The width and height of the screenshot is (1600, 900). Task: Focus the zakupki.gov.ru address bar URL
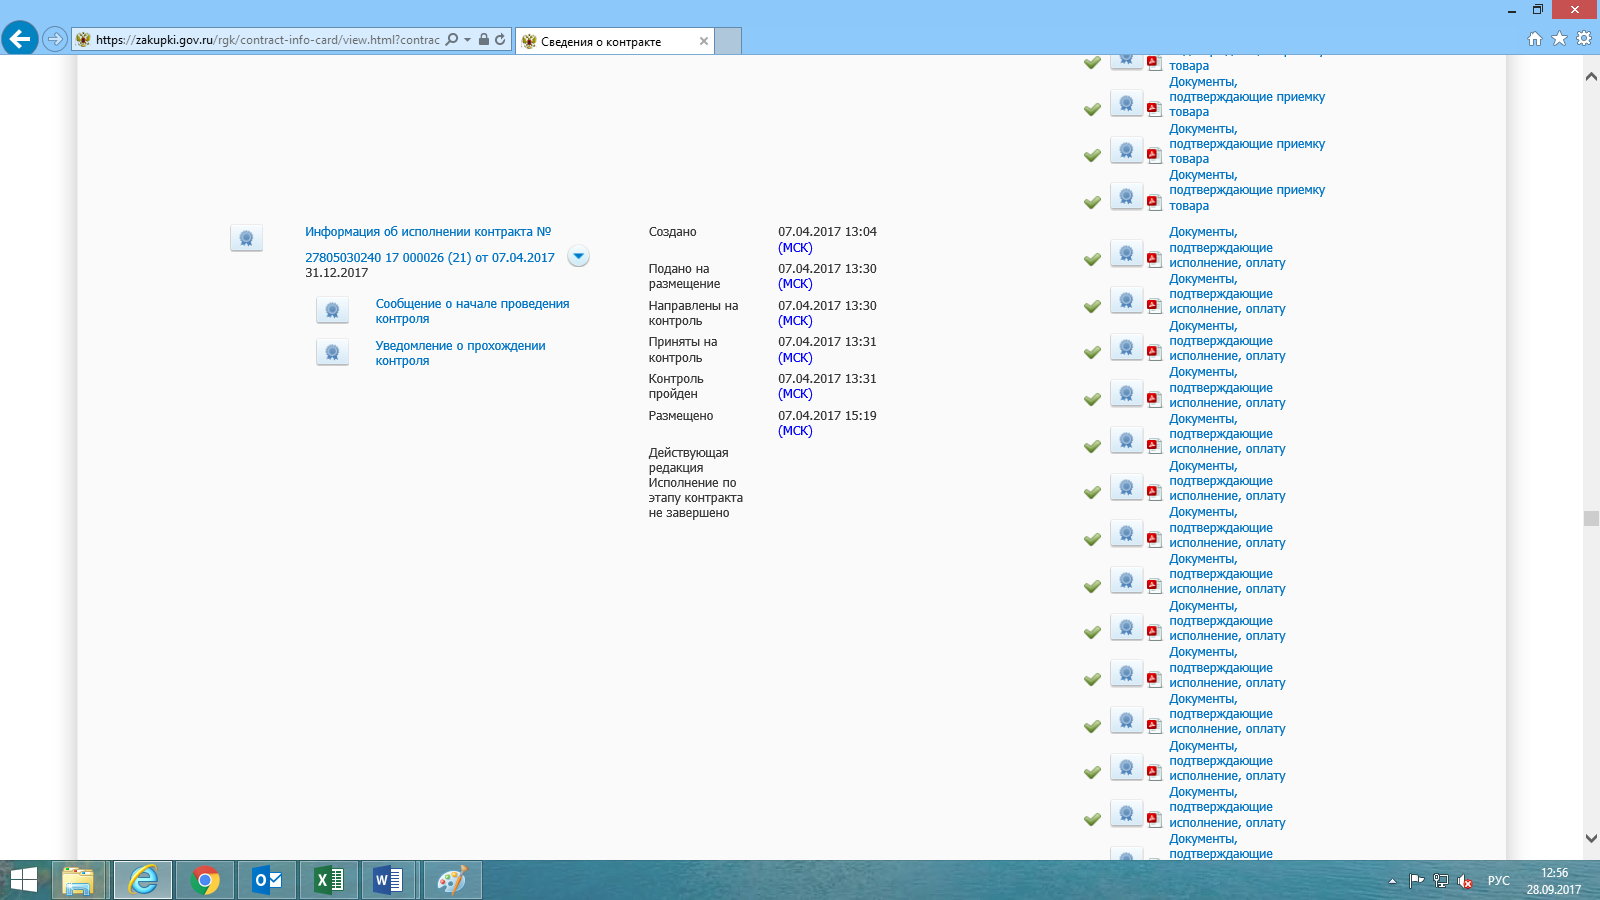pyautogui.click(x=267, y=40)
